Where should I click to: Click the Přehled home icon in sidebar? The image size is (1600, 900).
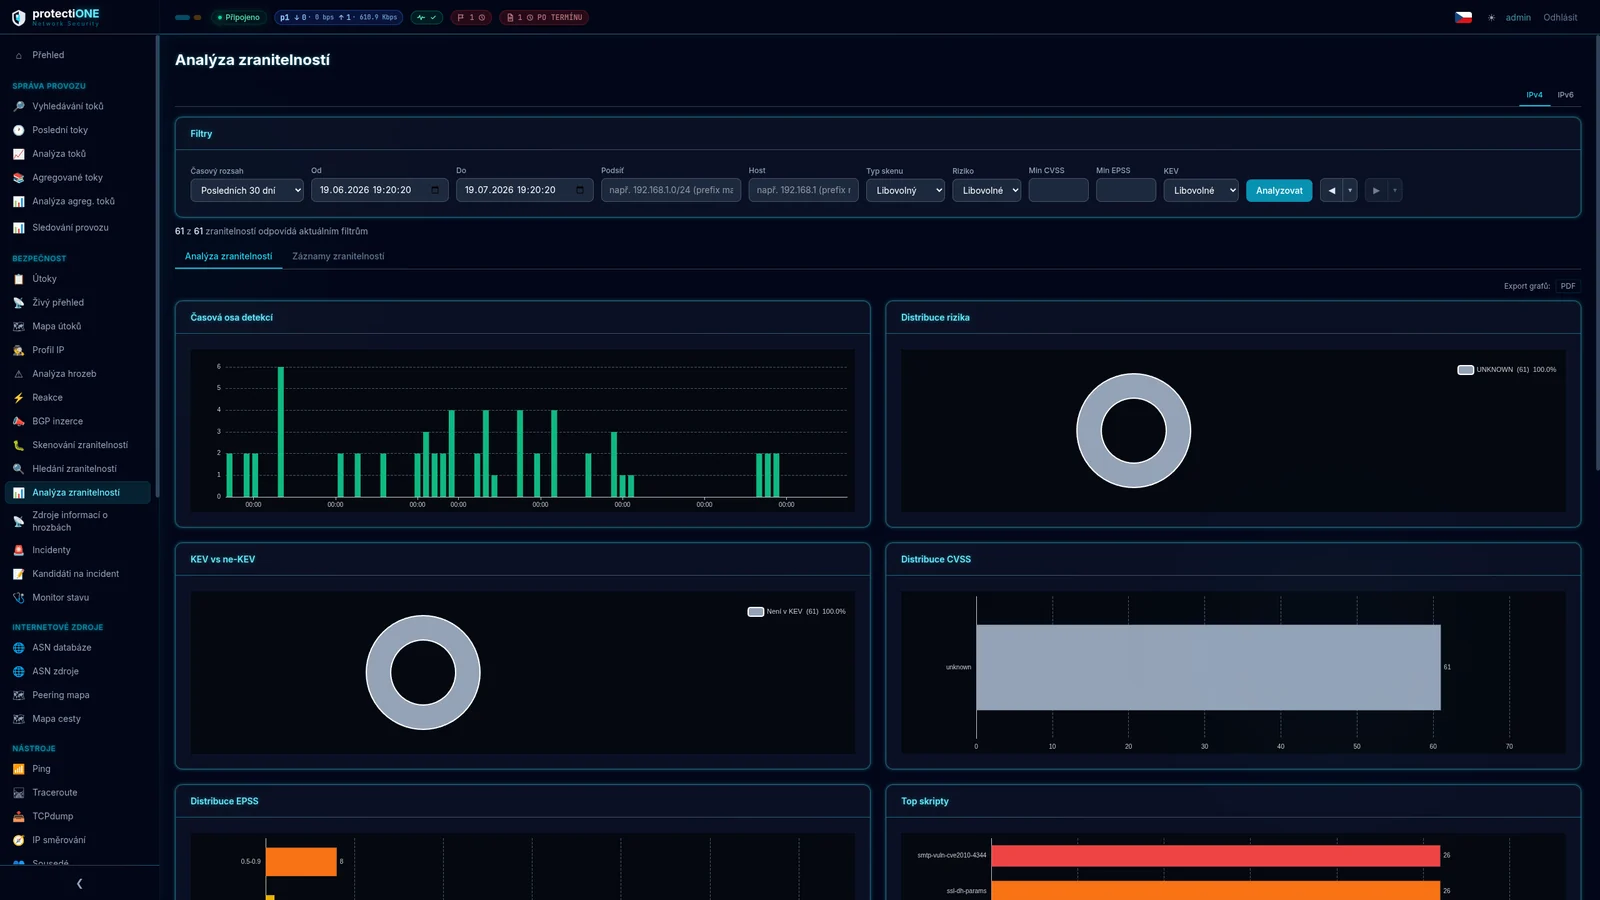tap(18, 55)
